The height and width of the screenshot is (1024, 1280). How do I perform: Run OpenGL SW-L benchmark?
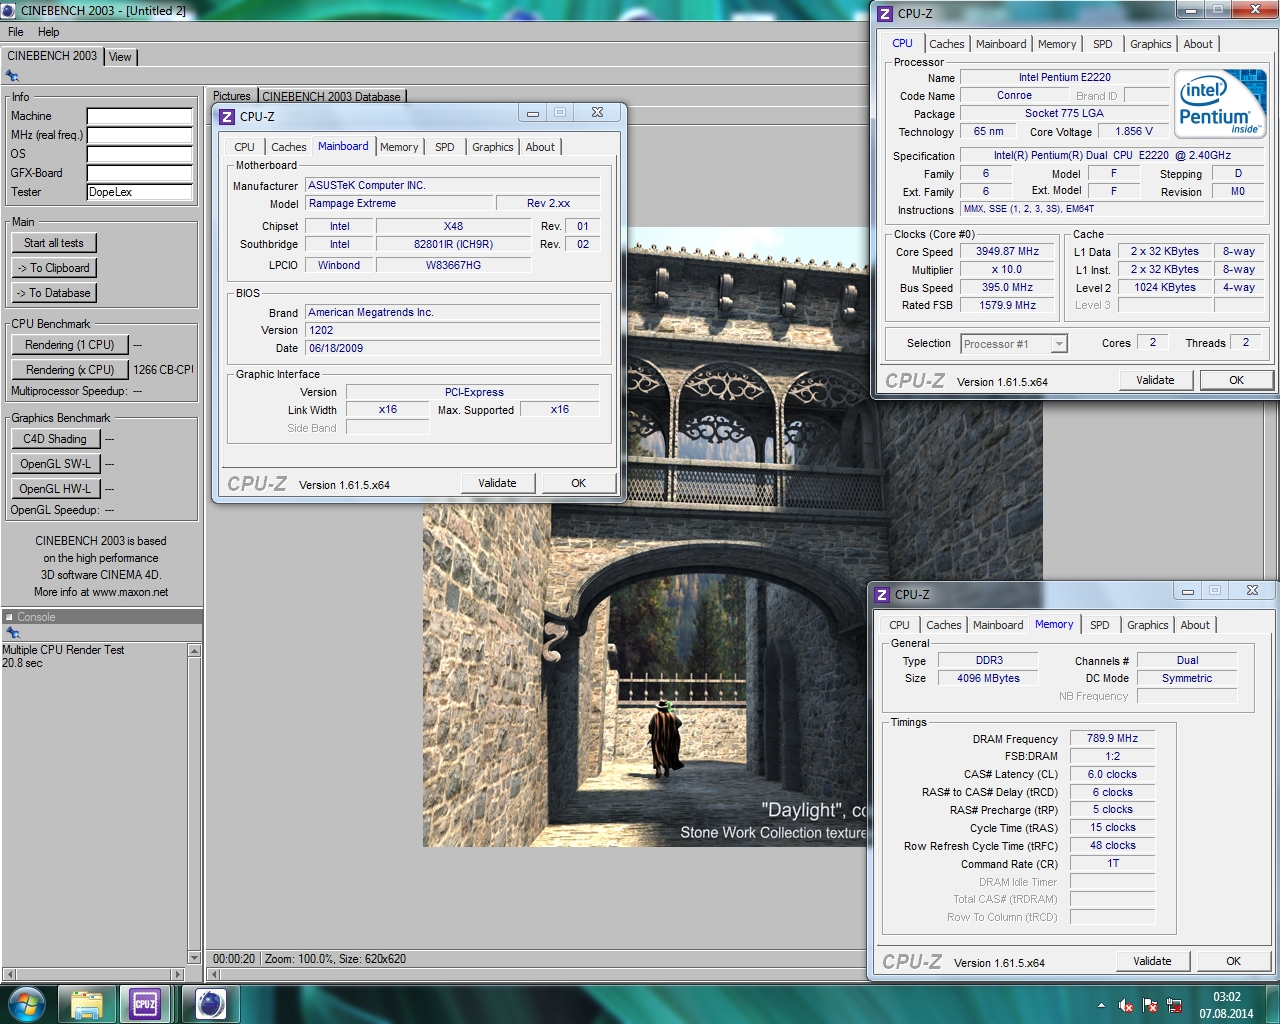tap(55, 464)
